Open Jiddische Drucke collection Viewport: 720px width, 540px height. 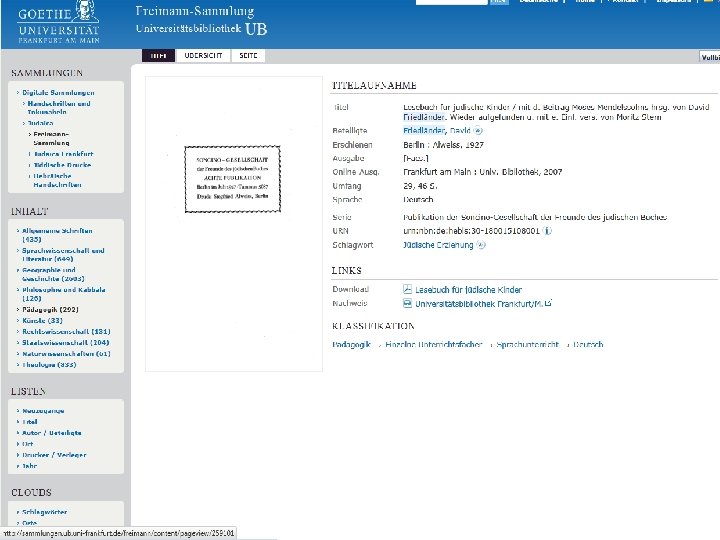click(62, 165)
